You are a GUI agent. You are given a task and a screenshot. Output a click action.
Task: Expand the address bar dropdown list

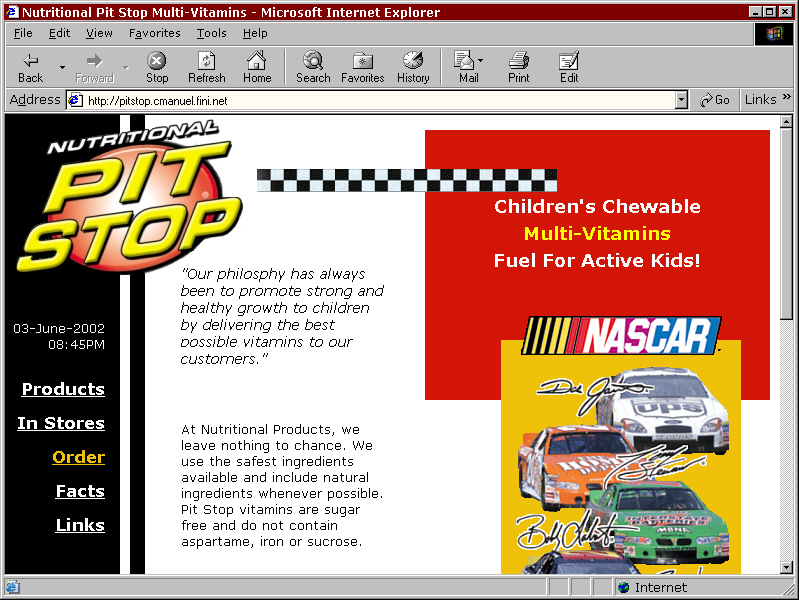tap(681, 100)
